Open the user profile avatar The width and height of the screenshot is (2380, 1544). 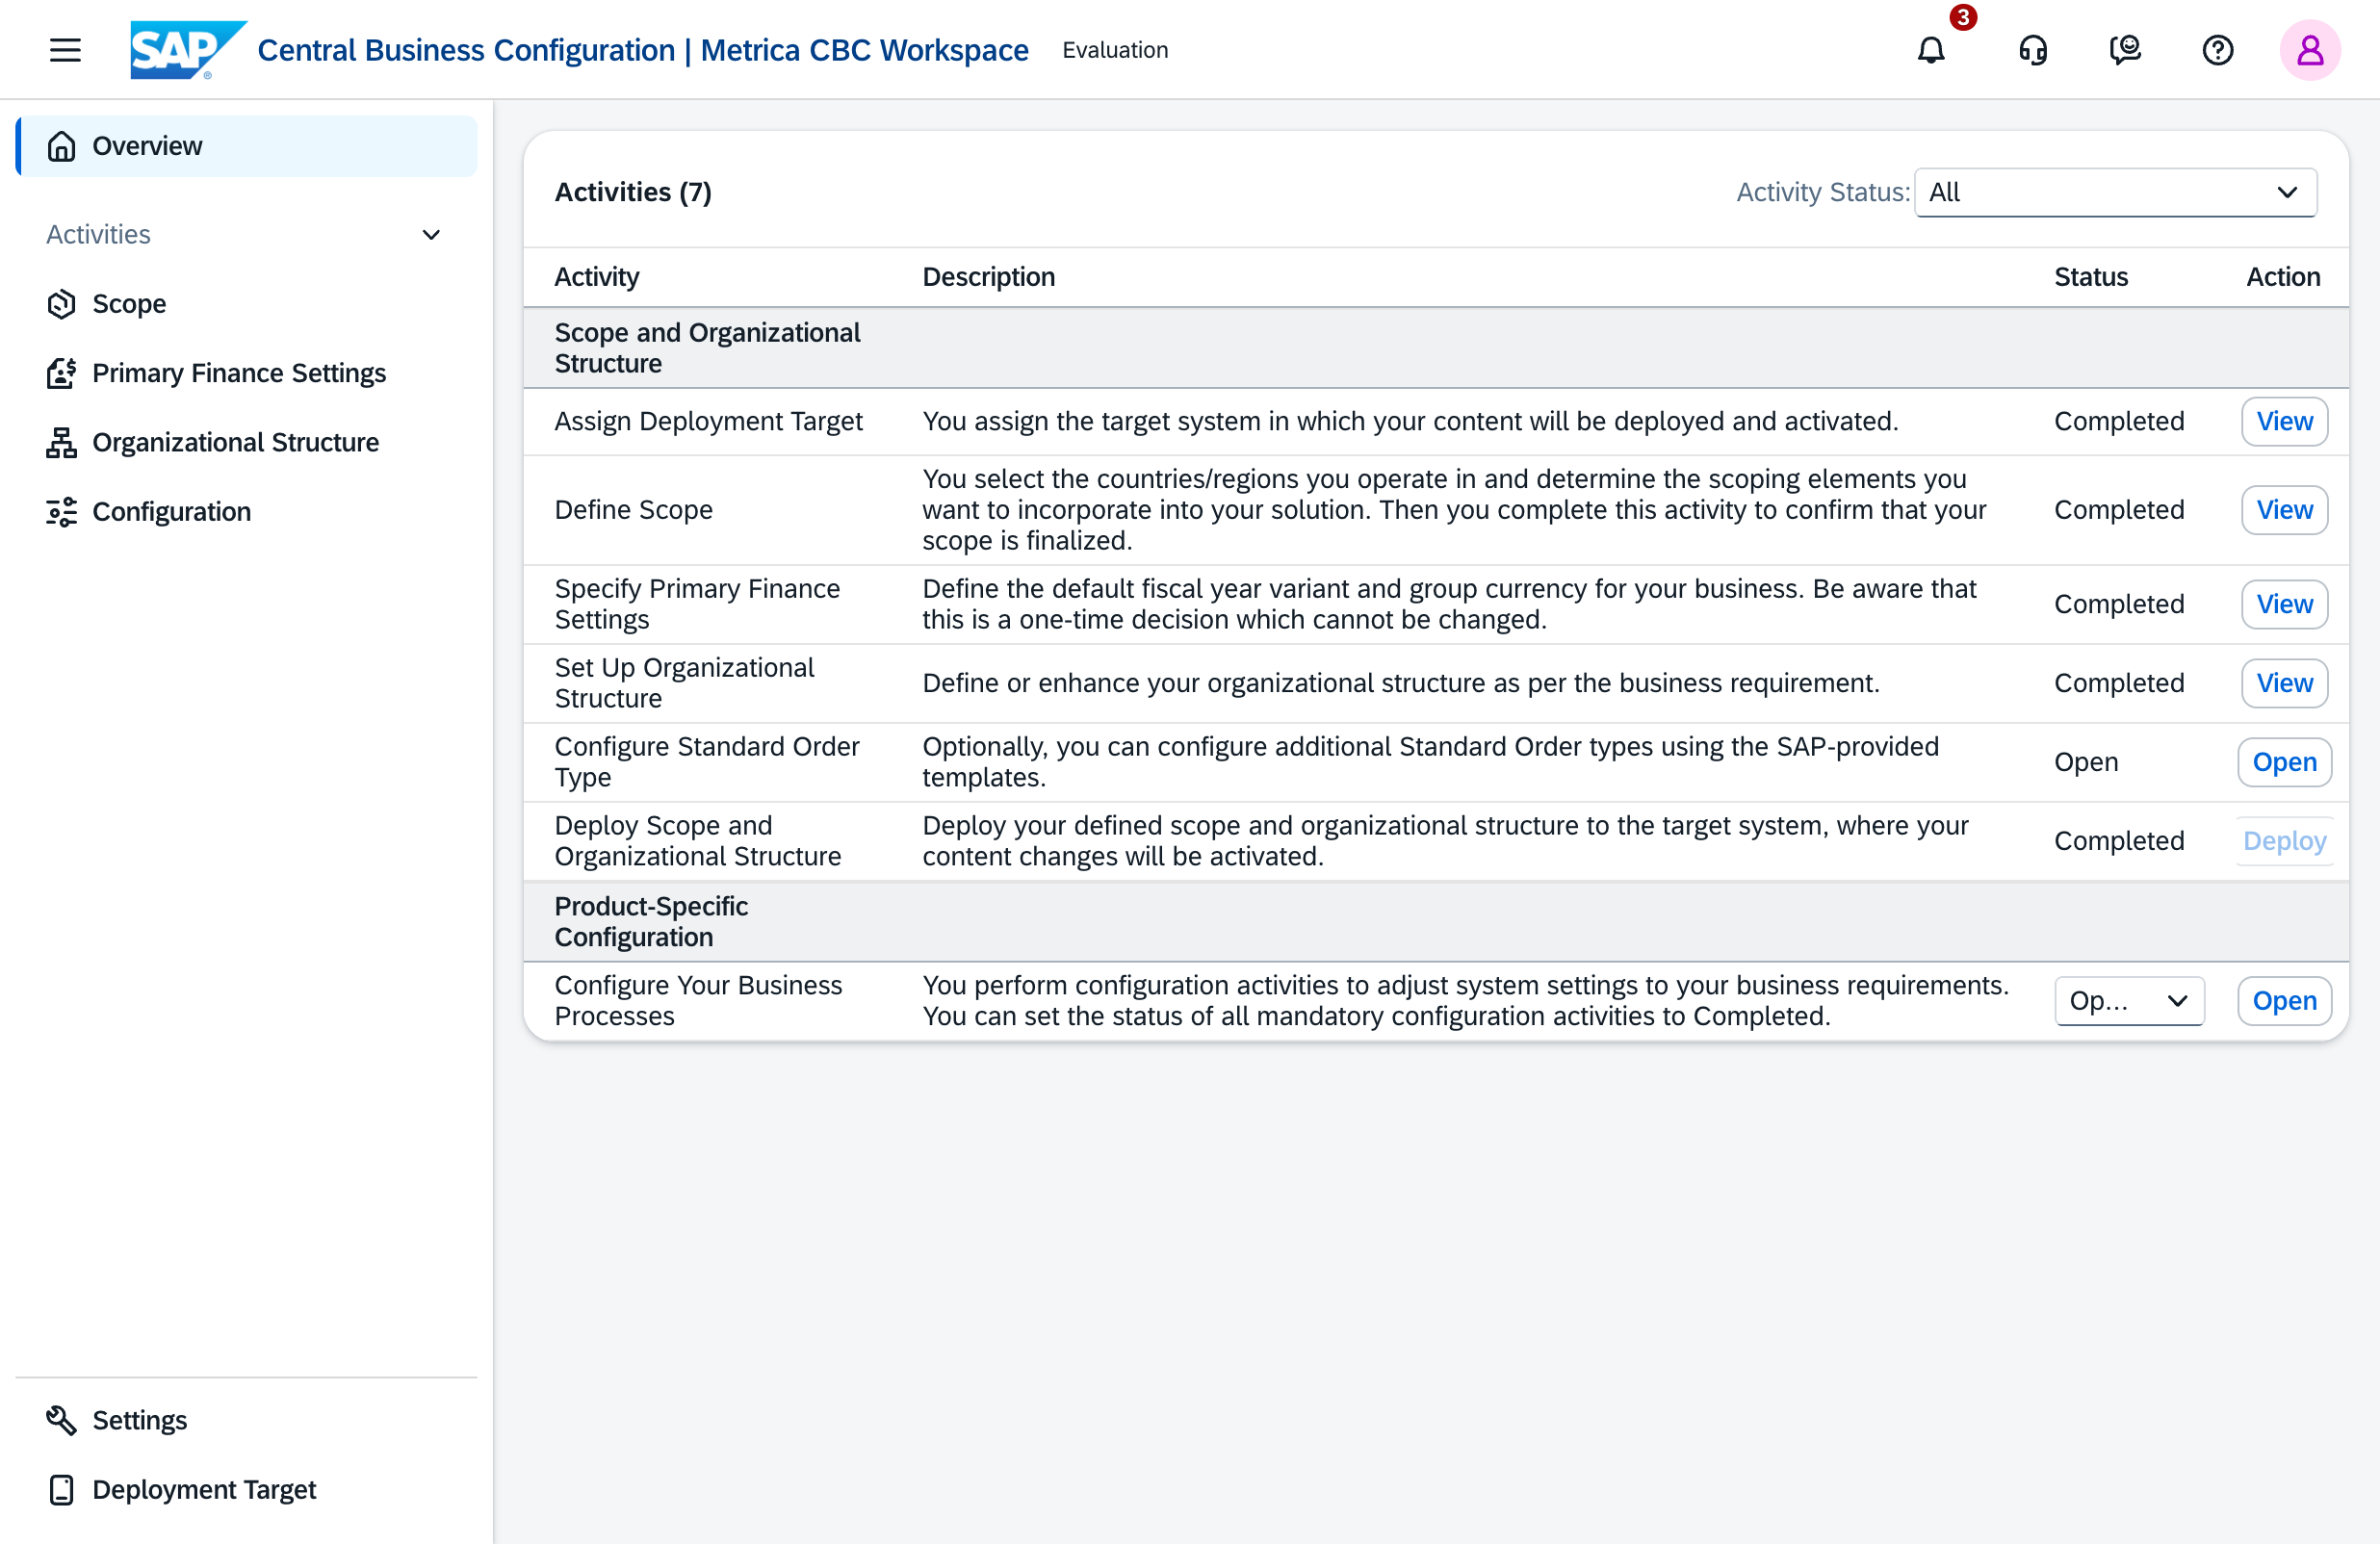(2310, 50)
